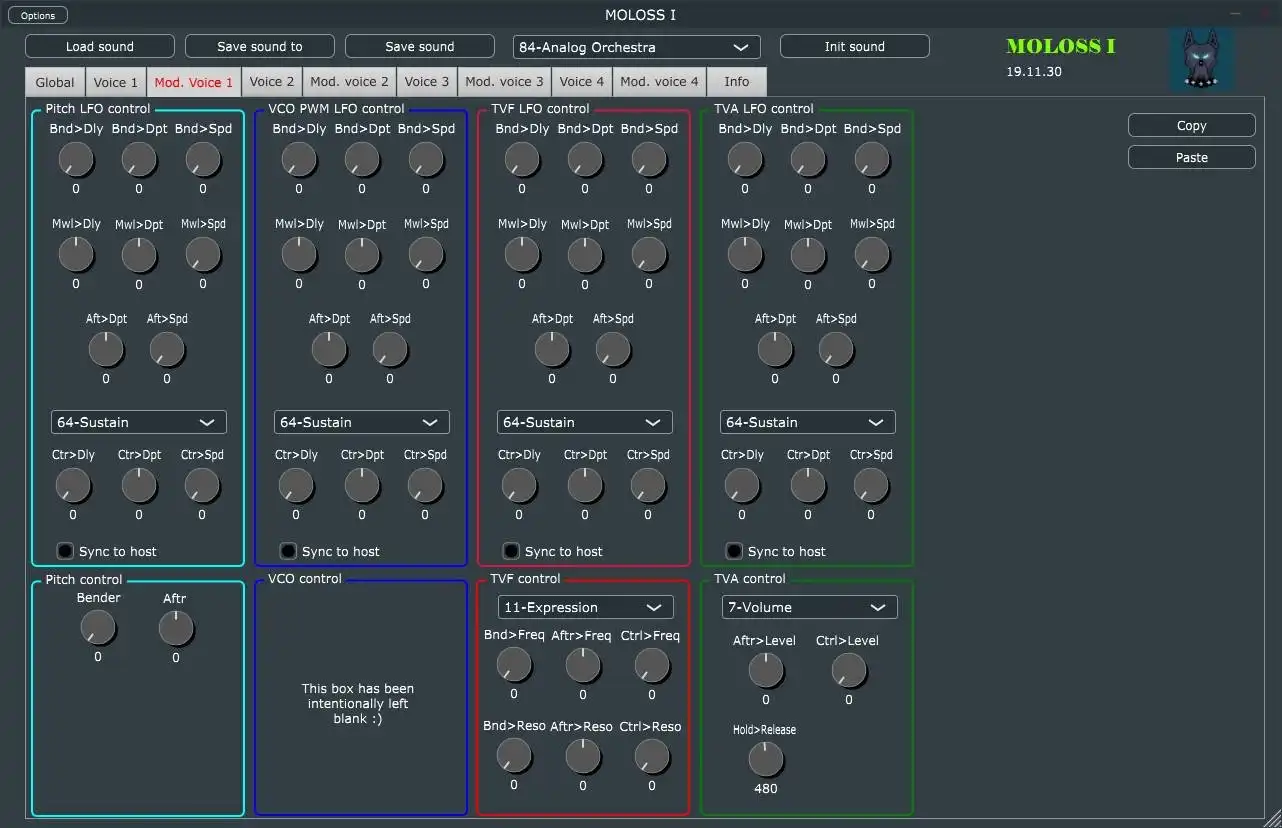Click the Pitch LFO Mwl>Spd knob
This screenshot has width=1282, height=828.
pyautogui.click(x=203, y=254)
